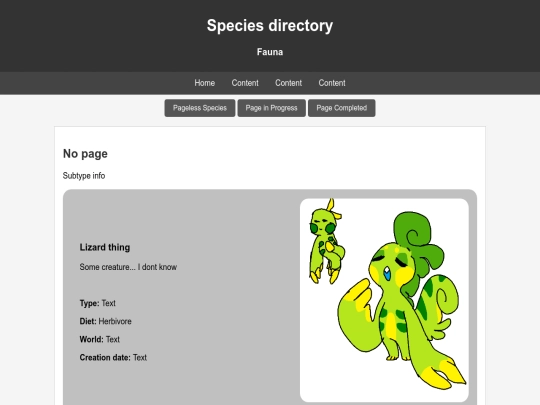This screenshot has width=540, height=405.
Task: Select the Pageless Species tab button
Action: point(200,108)
